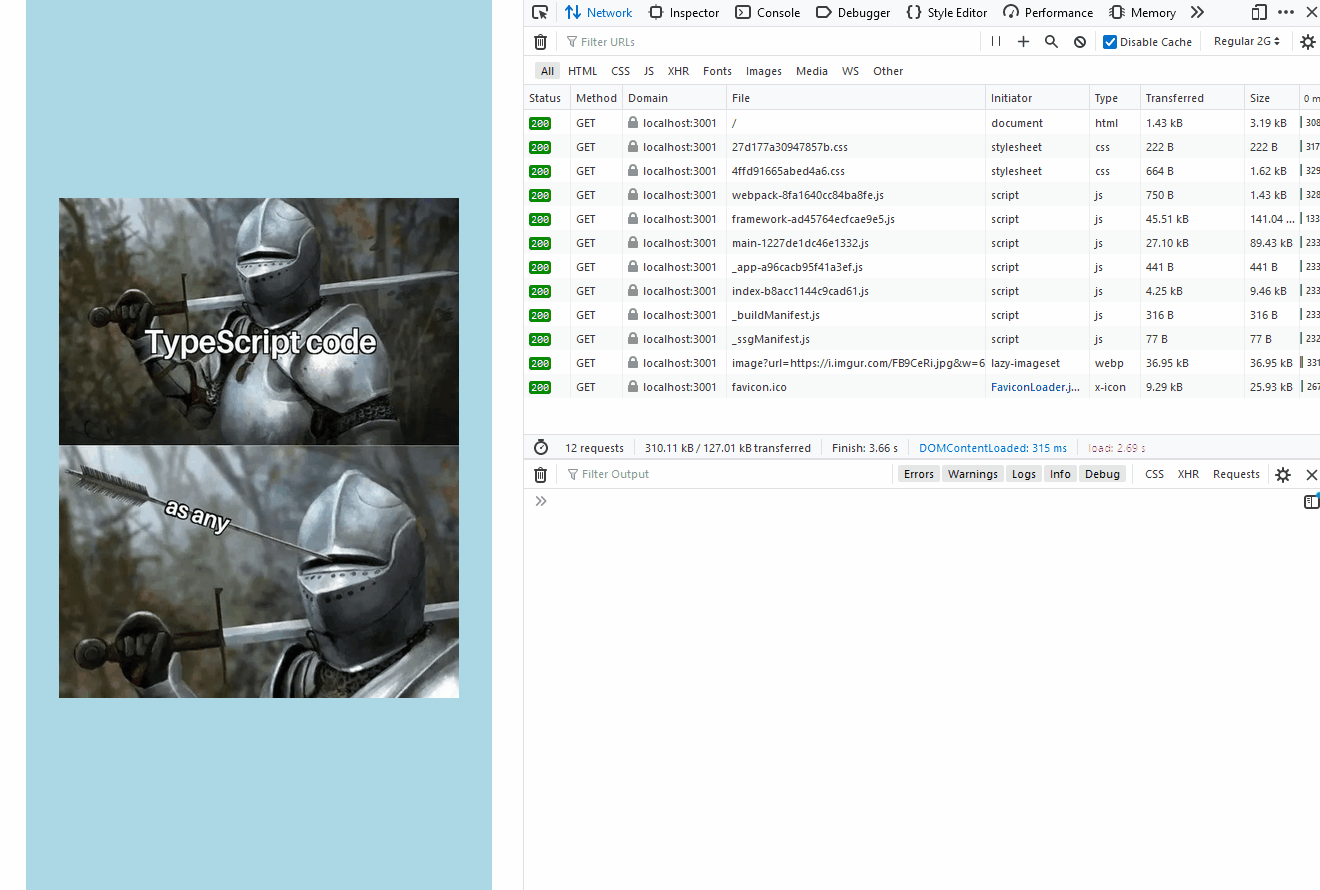
Task: Open the Regular 2G throttling dropdown
Action: 1246,41
